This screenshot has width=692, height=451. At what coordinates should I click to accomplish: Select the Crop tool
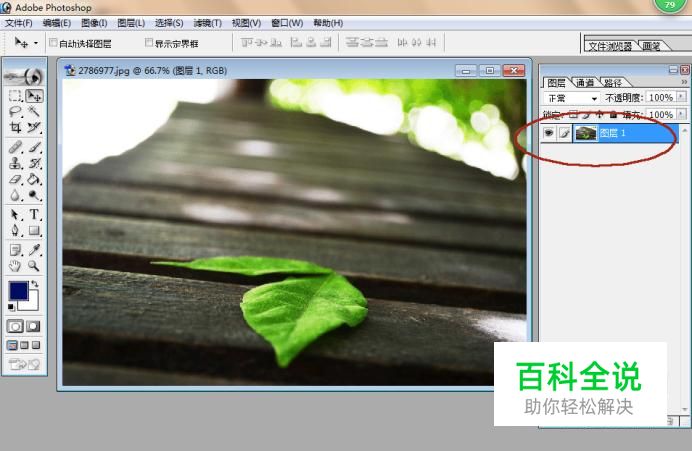15,128
